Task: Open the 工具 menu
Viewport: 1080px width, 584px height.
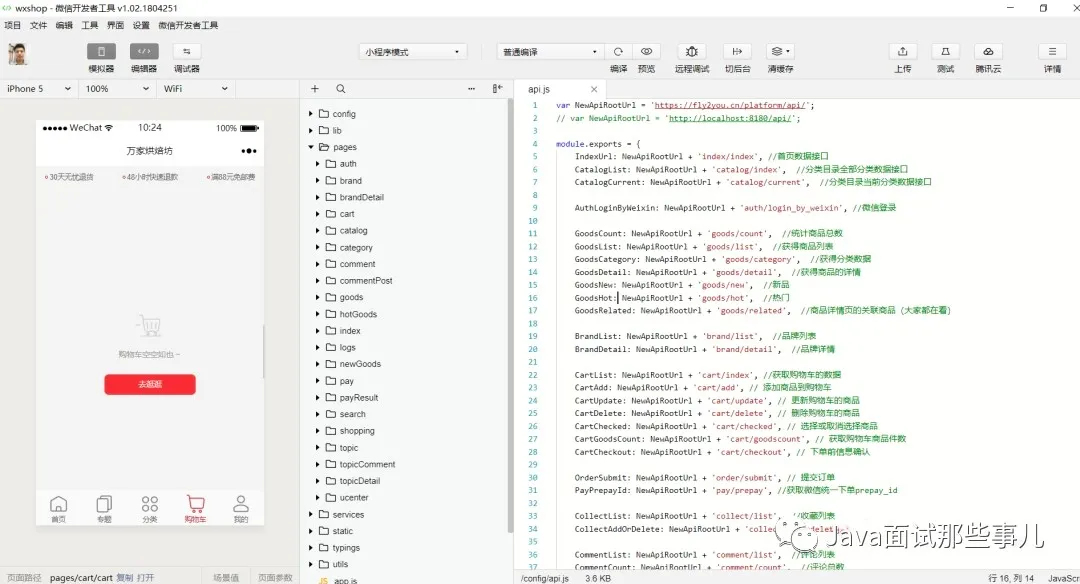Action: tap(90, 25)
